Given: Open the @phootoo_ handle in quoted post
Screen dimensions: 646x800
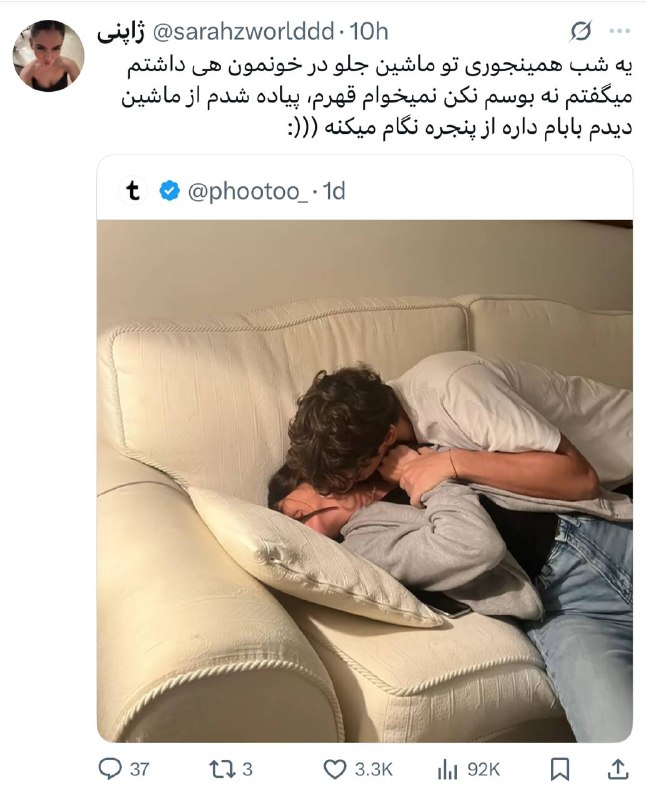Looking at the screenshot, I should [247, 192].
